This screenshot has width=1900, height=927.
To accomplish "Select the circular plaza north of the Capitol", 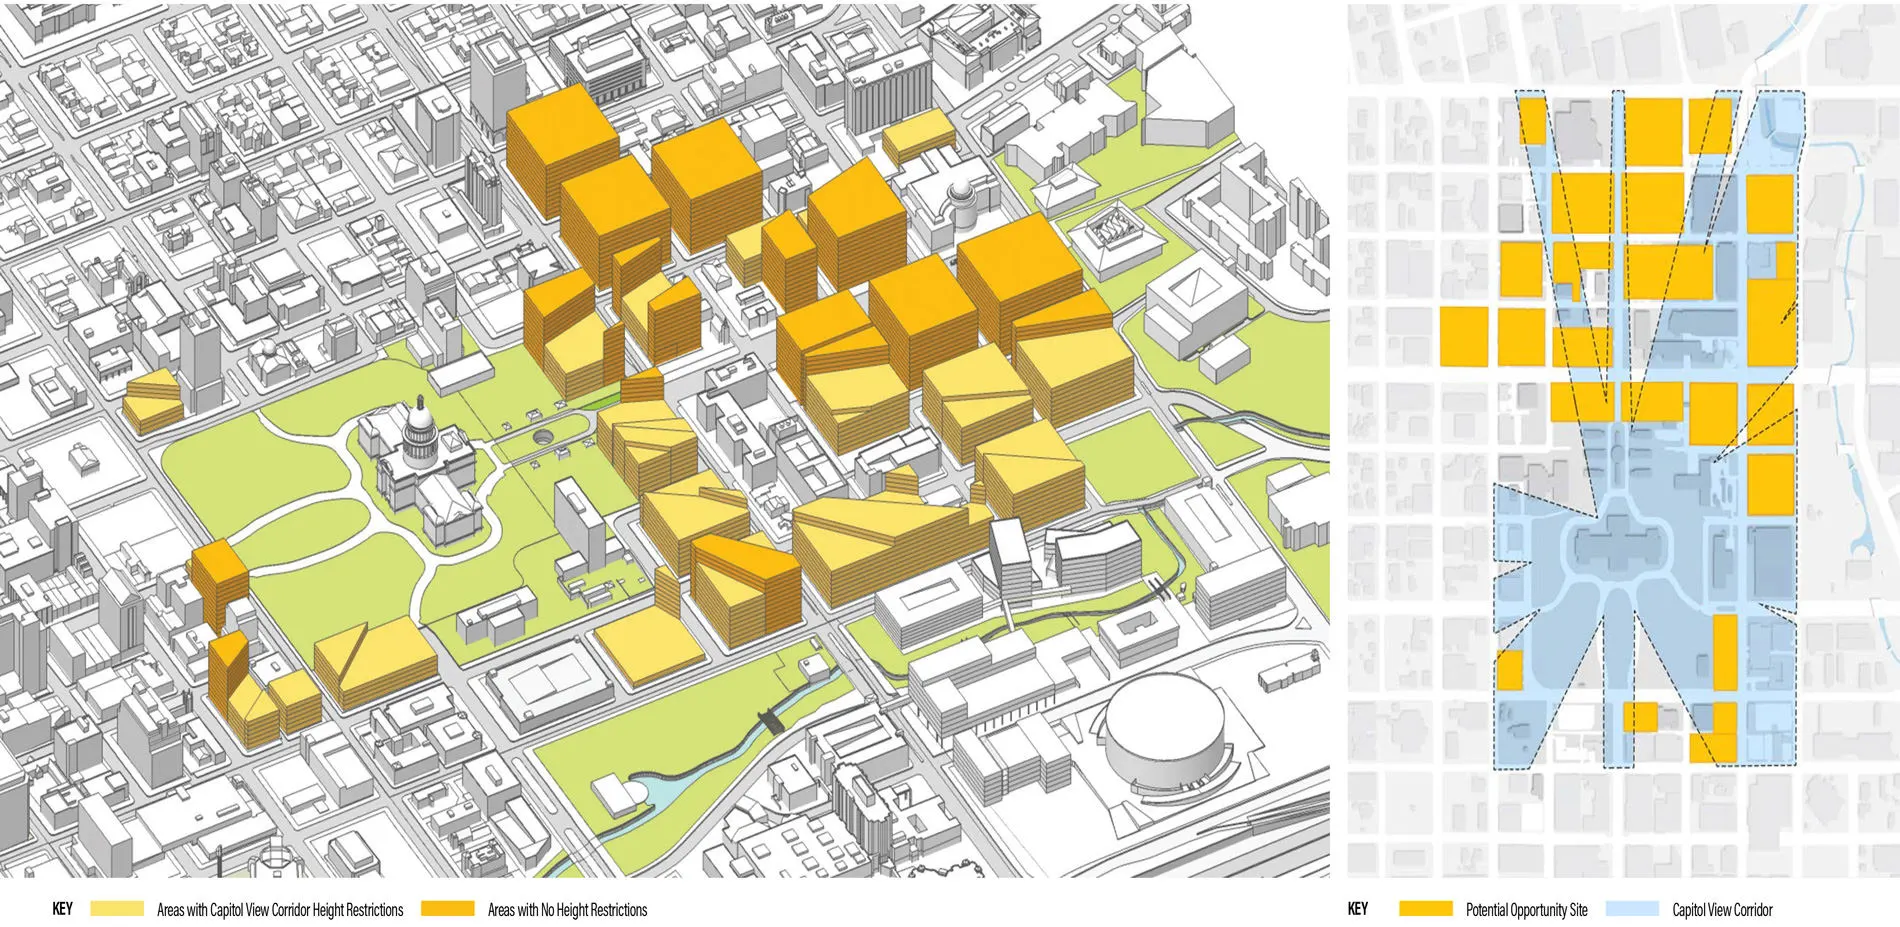I will coord(543,438).
